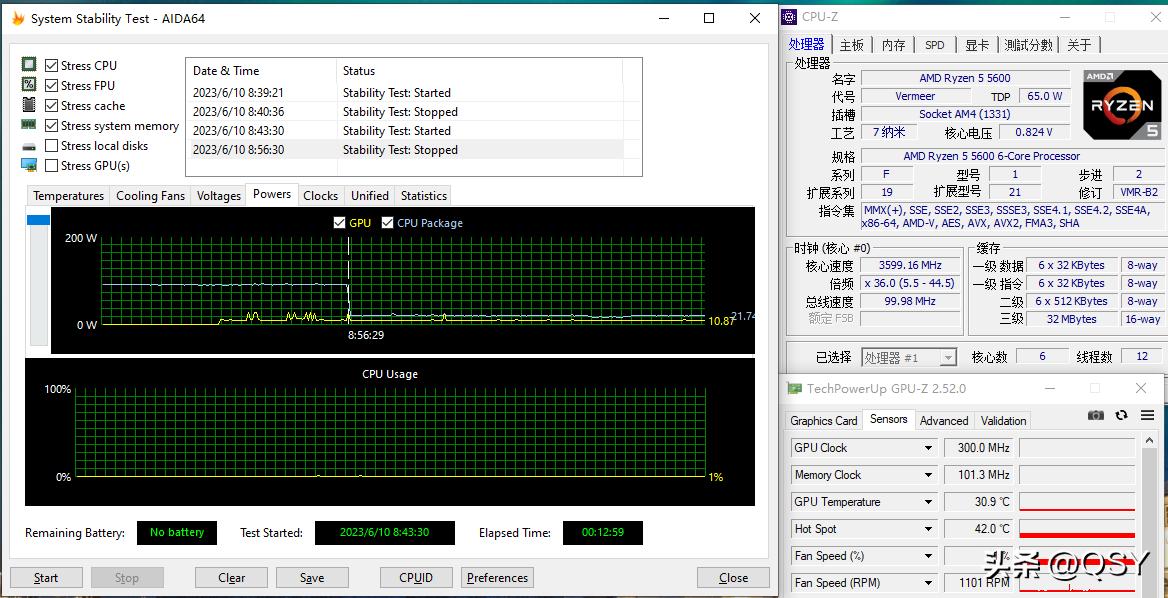Image resolution: width=1168 pixels, height=598 pixels.
Task: Click the GPU-Z screenshot camera icon
Action: tap(1096, 415)
